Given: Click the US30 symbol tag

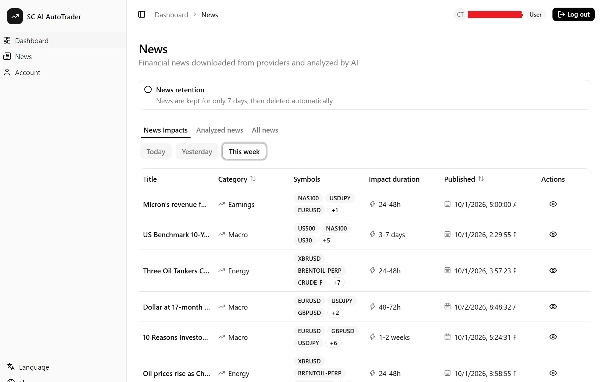Looking at the screenshot, I should click(x=305, y=240).
